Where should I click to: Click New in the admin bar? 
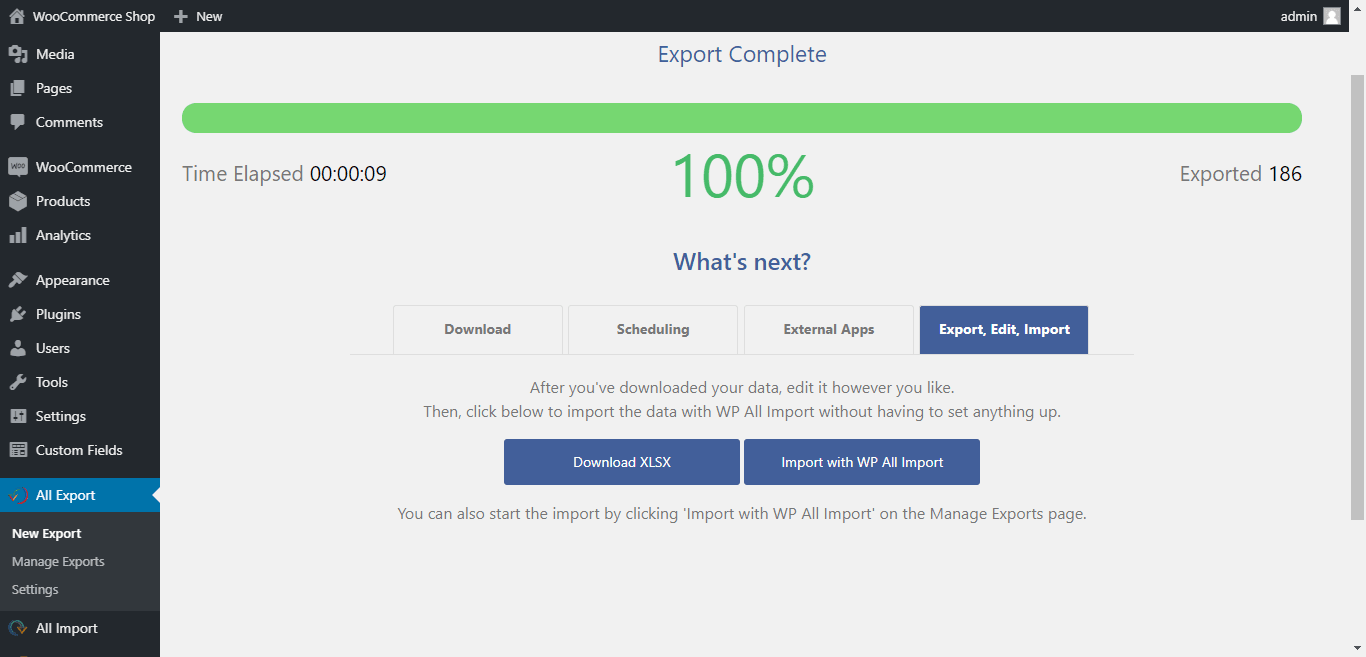coord(198,16)
